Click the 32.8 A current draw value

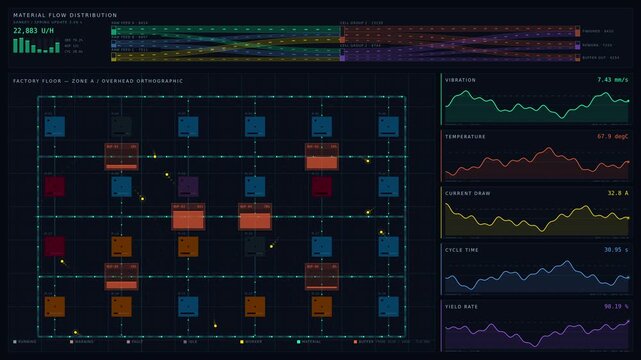click(618, 193)
